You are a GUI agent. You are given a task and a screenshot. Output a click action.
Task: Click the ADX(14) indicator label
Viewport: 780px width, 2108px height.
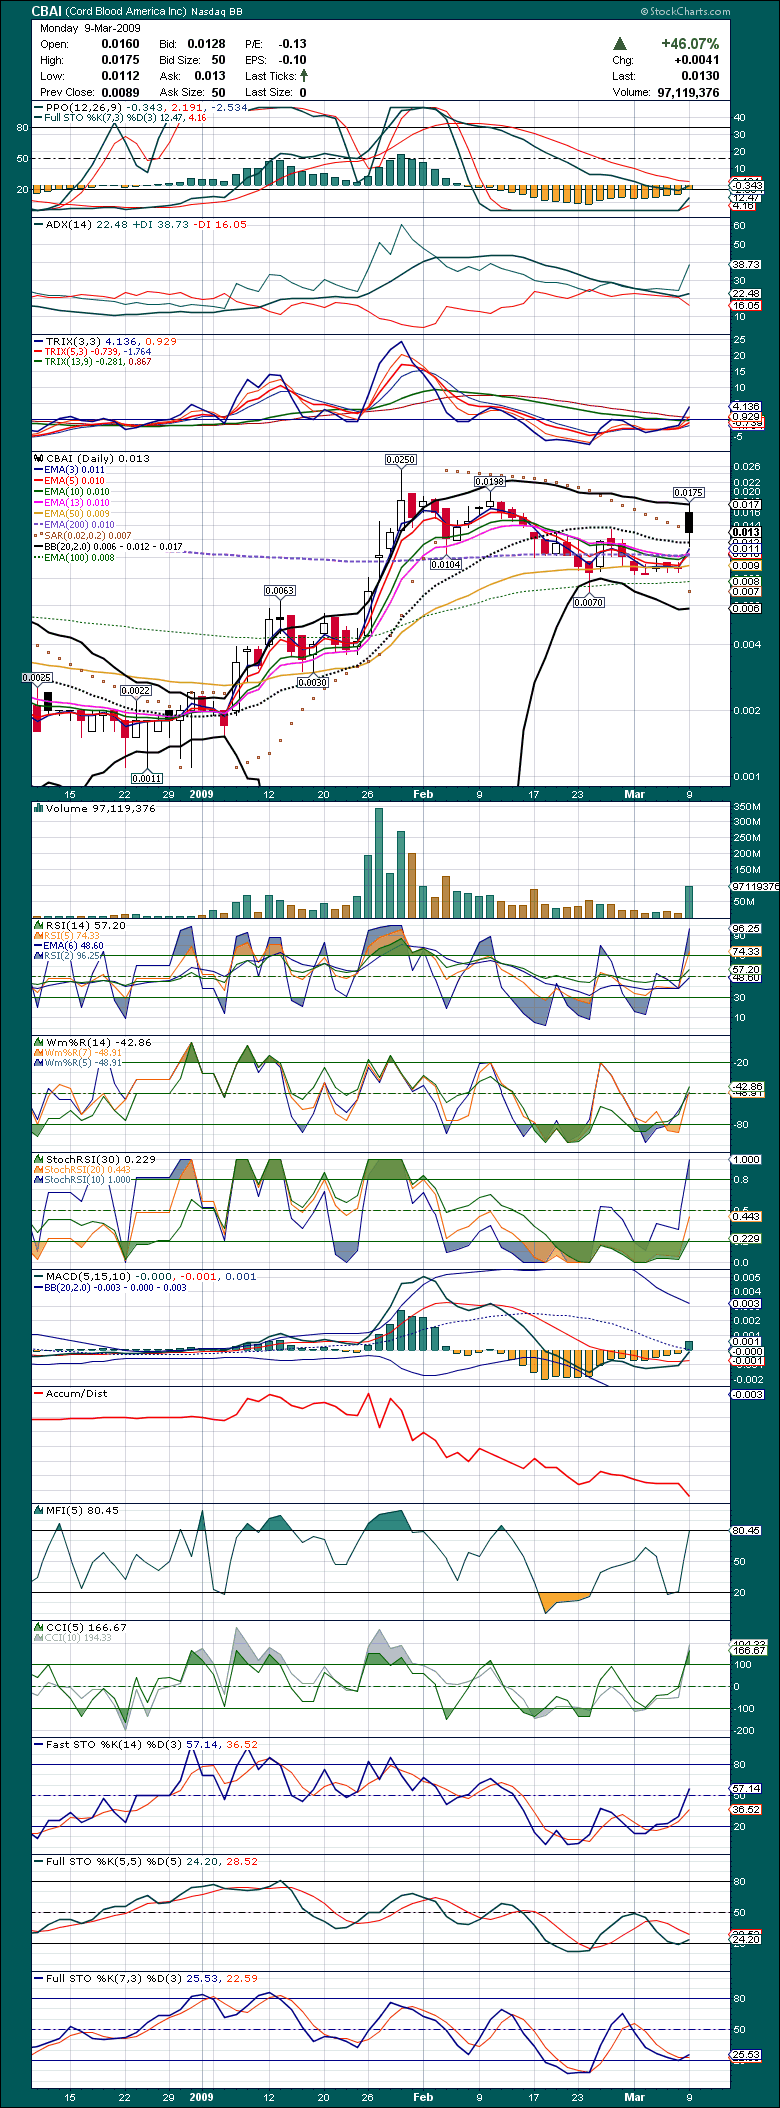coord(71,224)
